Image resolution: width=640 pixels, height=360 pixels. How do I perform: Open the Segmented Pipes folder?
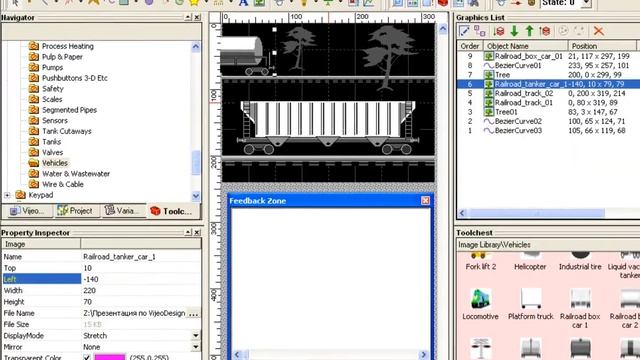[69, 110]
